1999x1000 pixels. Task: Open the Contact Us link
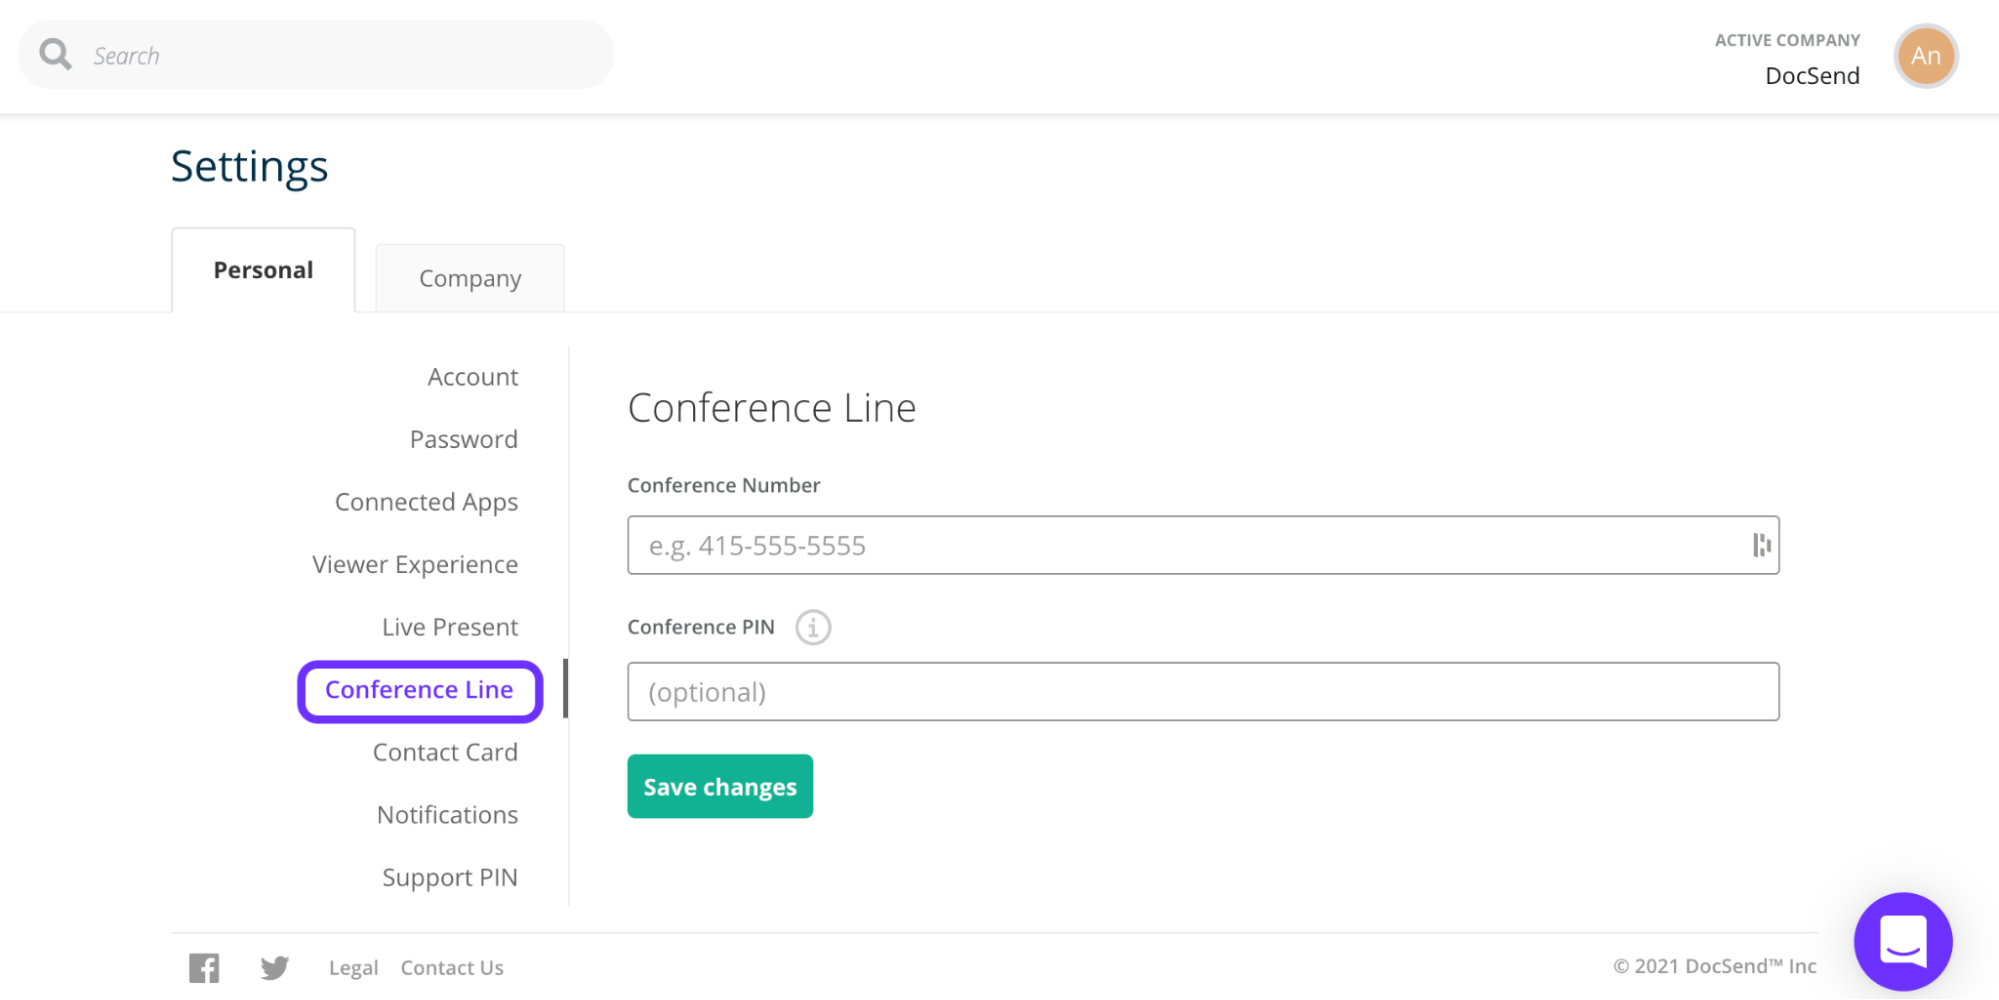coord(451,967)
